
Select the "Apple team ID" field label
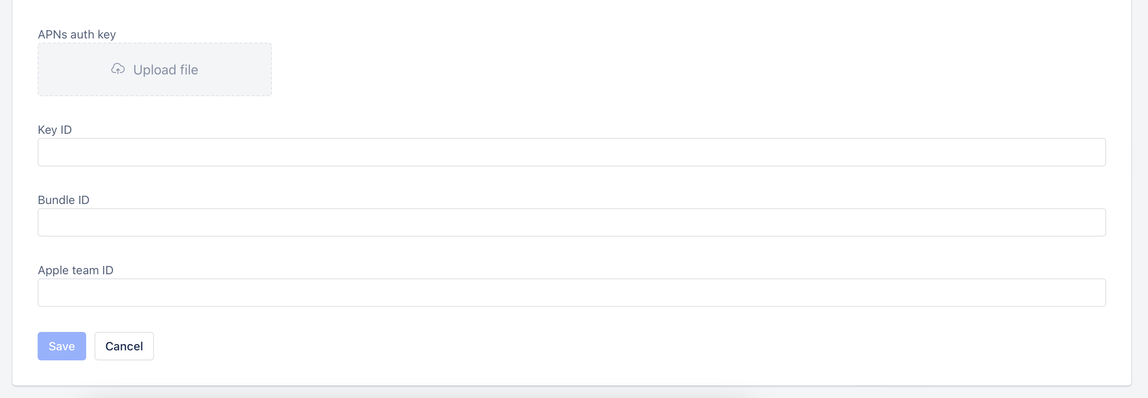click(x=75, y=270)
